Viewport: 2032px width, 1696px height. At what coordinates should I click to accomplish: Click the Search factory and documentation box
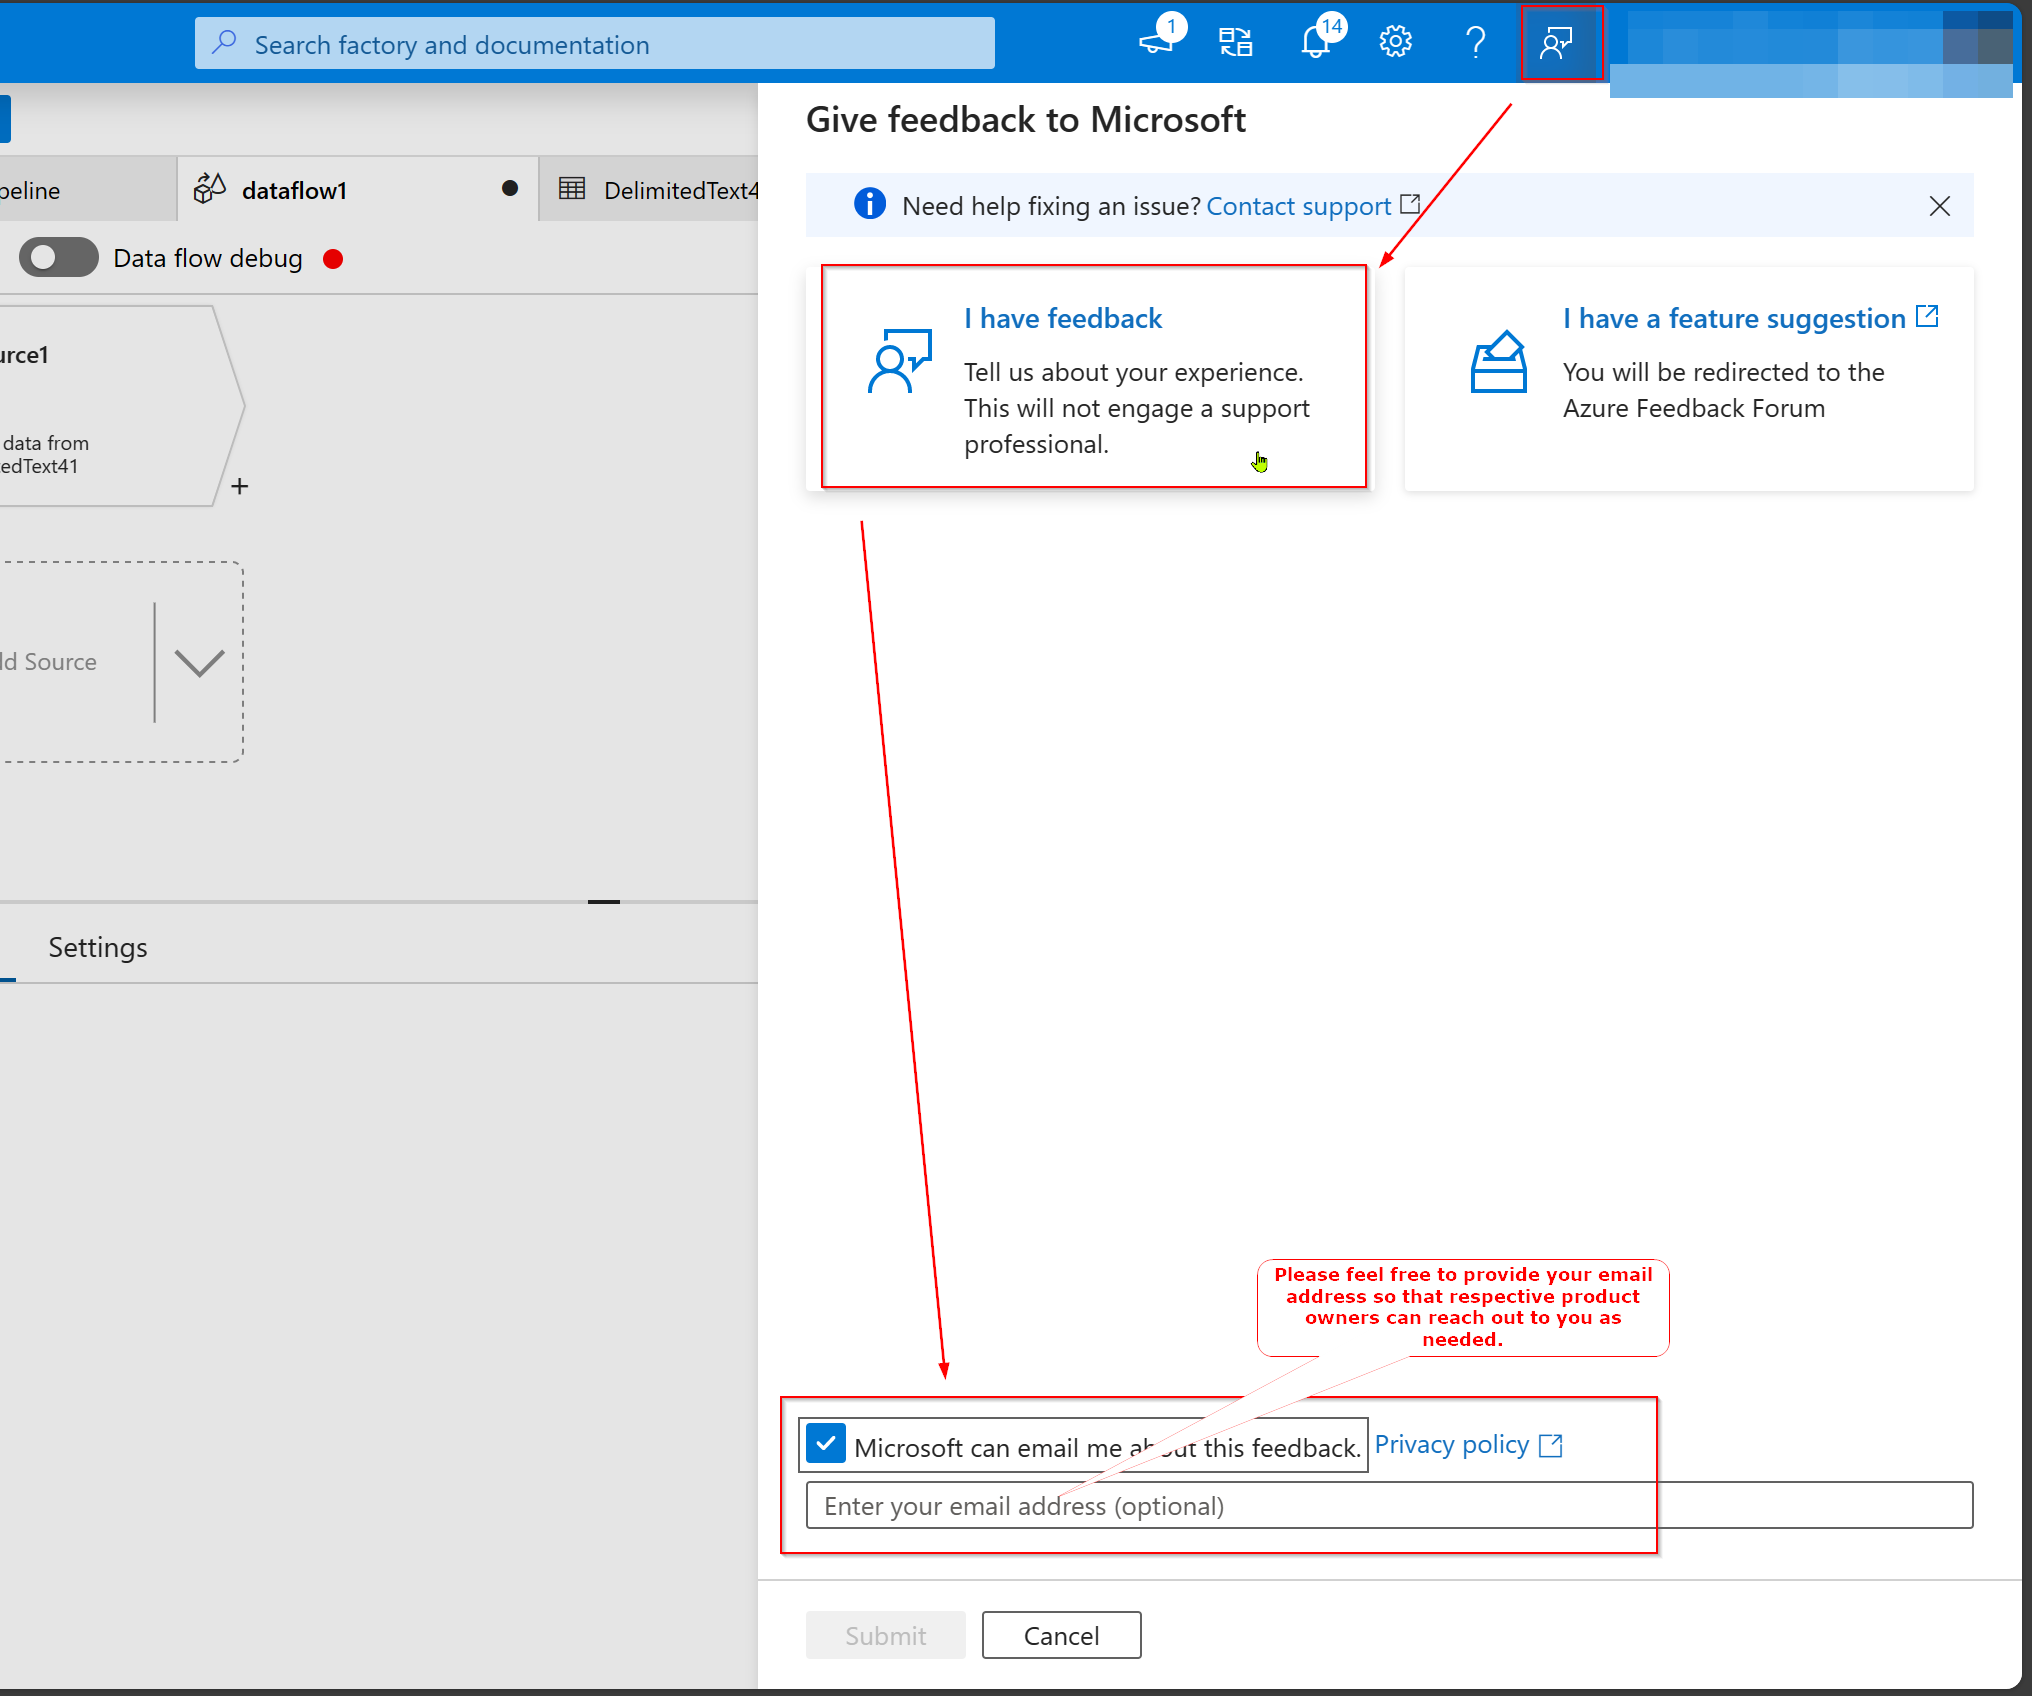tap(595, 43)
